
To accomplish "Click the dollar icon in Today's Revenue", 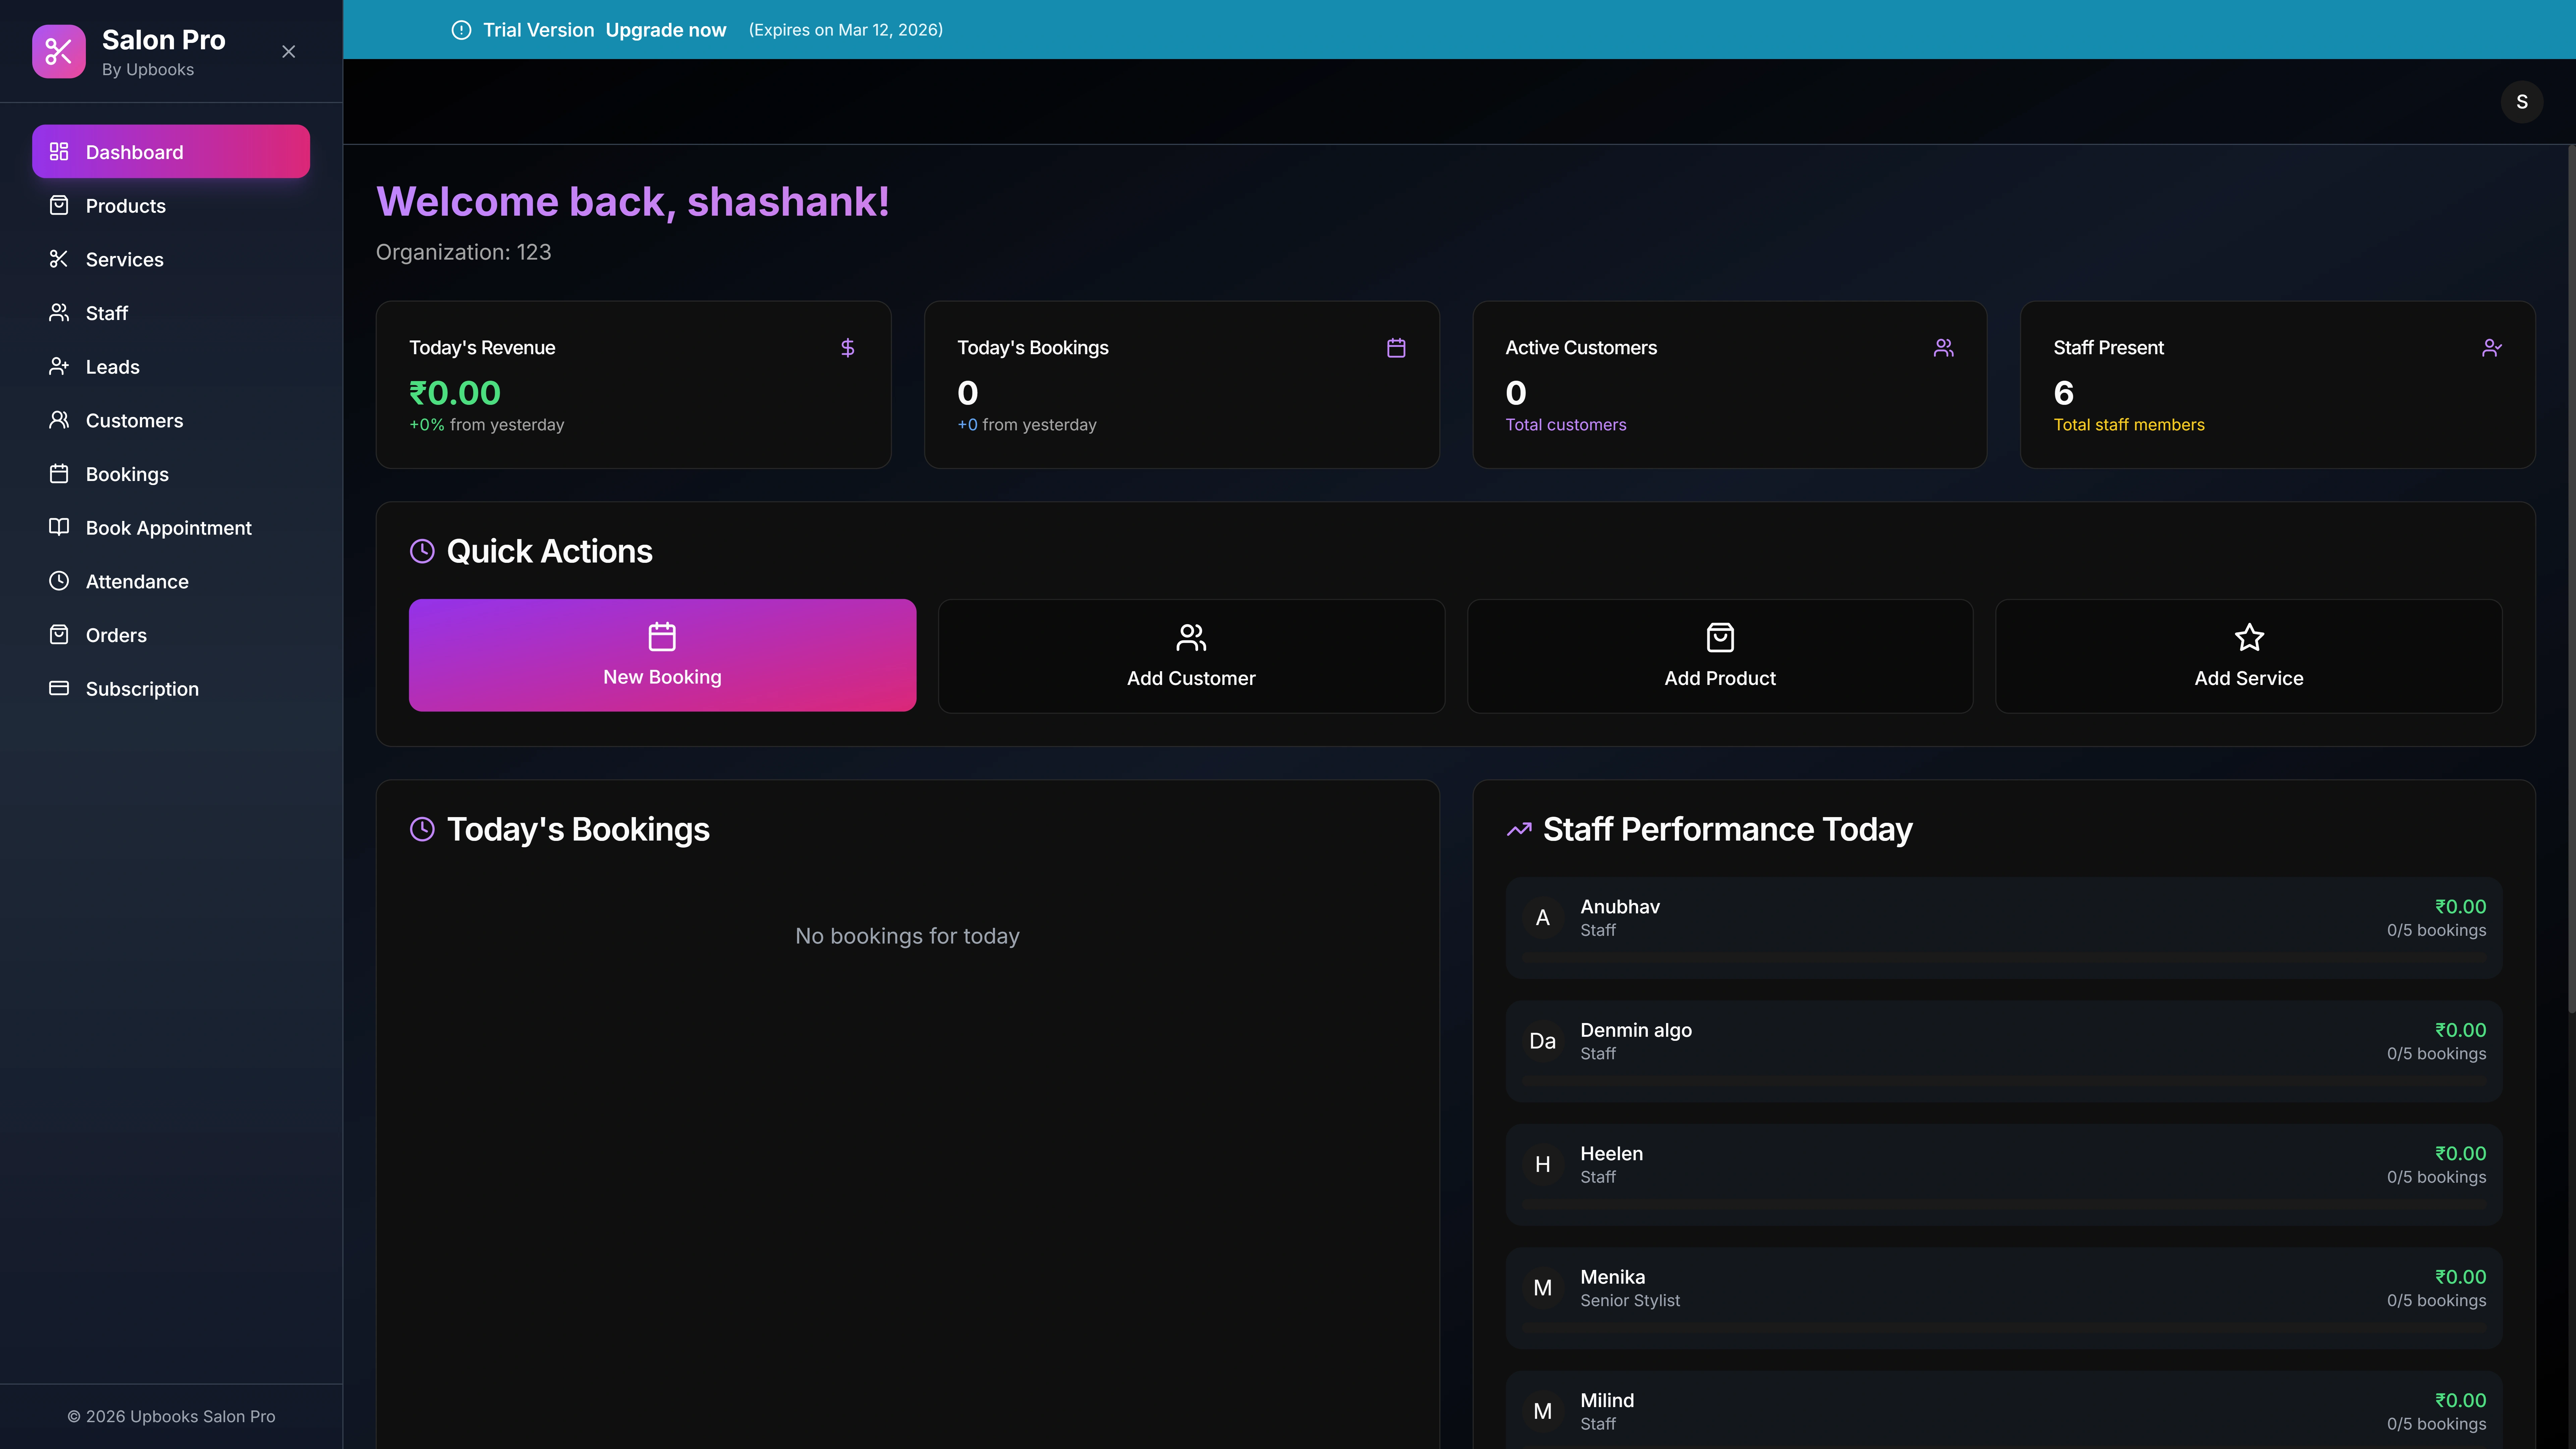I will (847, 348).
